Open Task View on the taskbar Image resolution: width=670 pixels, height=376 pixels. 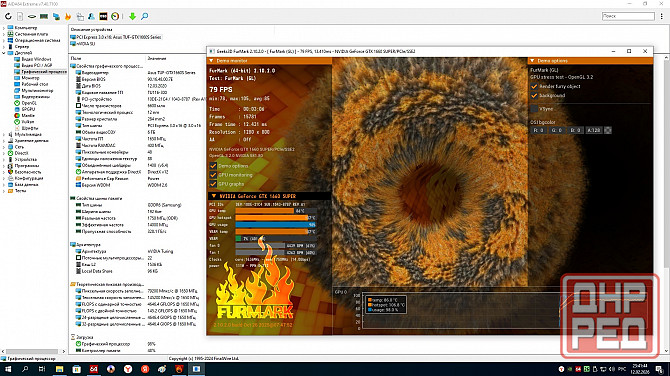(42, 369)
